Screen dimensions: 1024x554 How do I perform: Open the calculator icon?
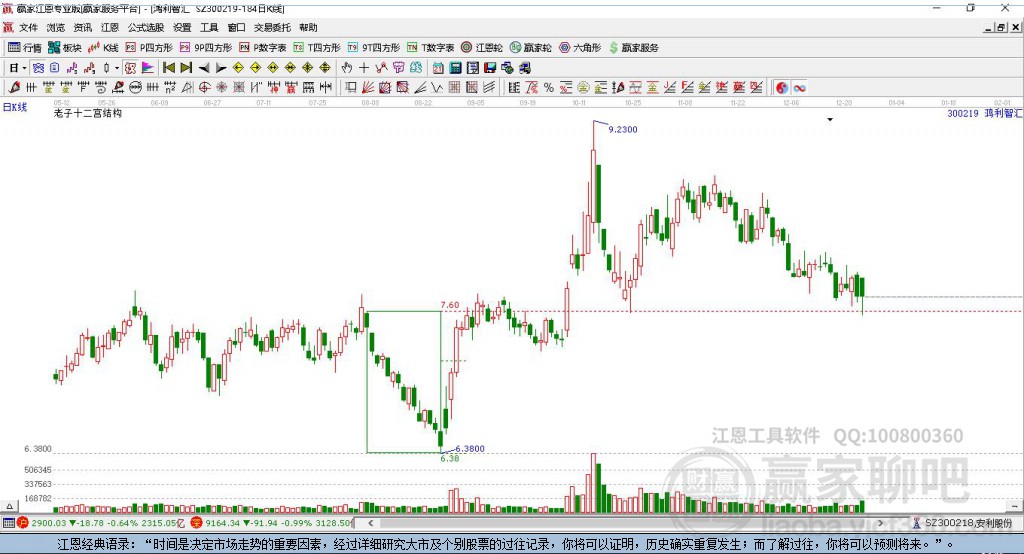point(455,68)
